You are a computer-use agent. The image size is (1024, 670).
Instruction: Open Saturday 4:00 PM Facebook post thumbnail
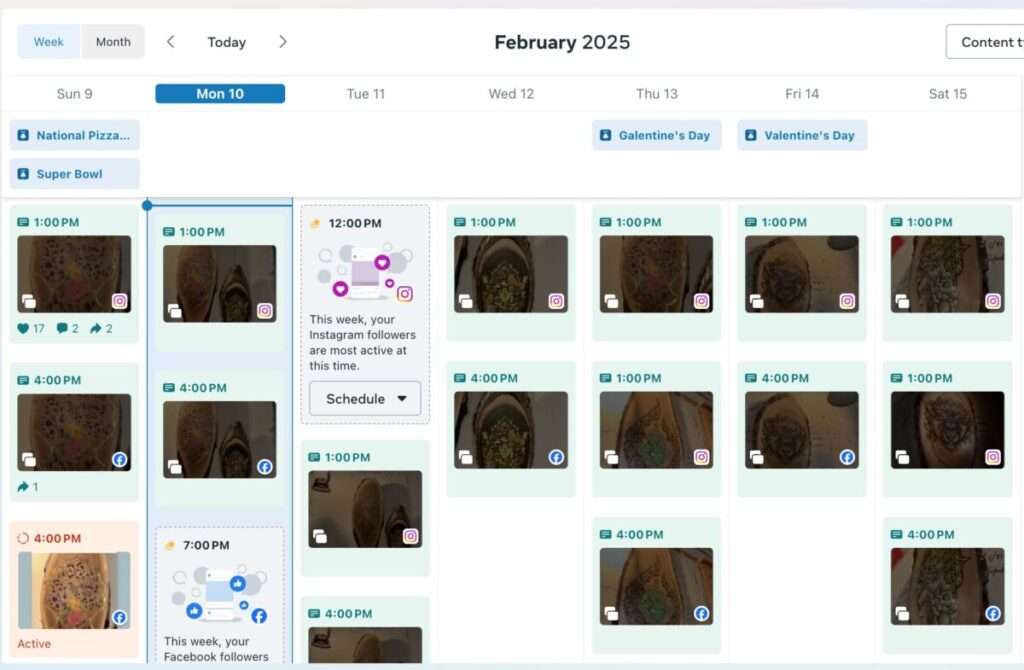tap(947, 586)
